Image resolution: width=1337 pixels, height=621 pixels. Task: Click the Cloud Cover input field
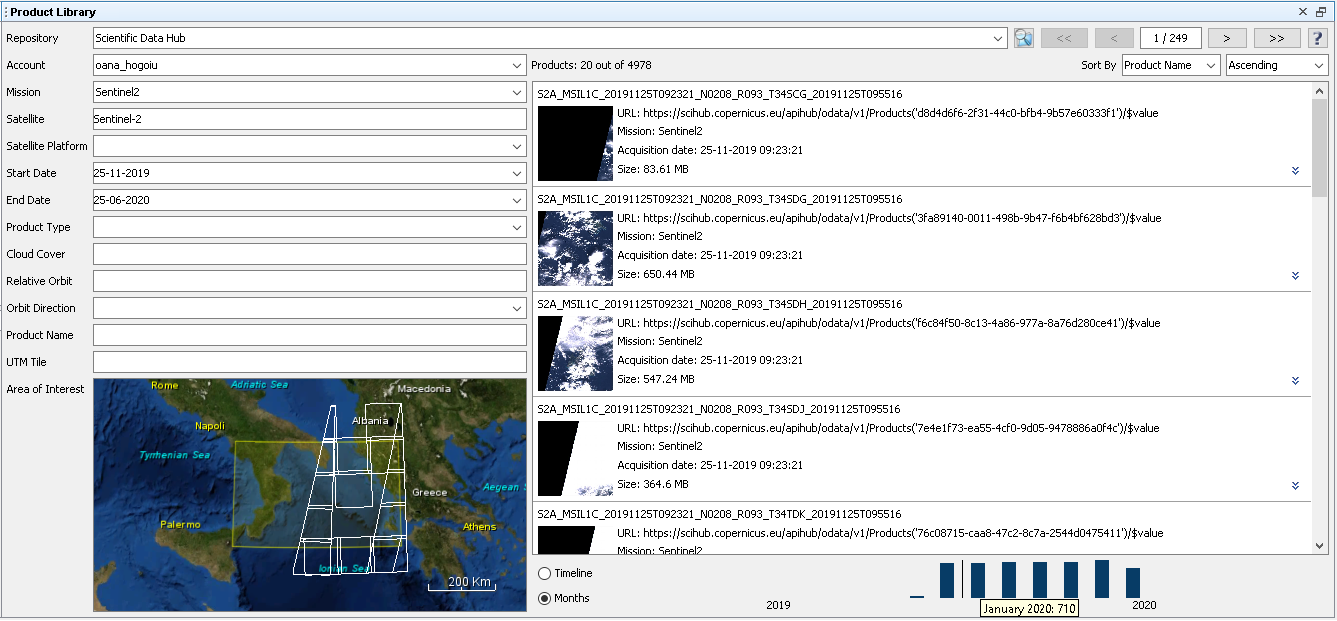(309, 254)
